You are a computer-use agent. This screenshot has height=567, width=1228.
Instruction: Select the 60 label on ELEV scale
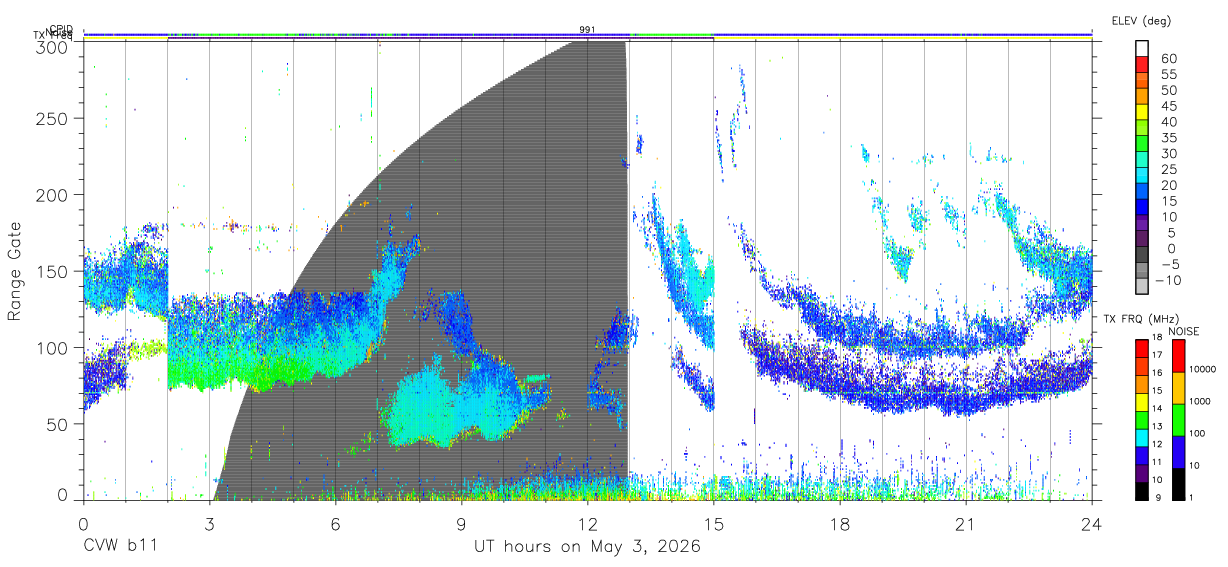coord(1168,58)
